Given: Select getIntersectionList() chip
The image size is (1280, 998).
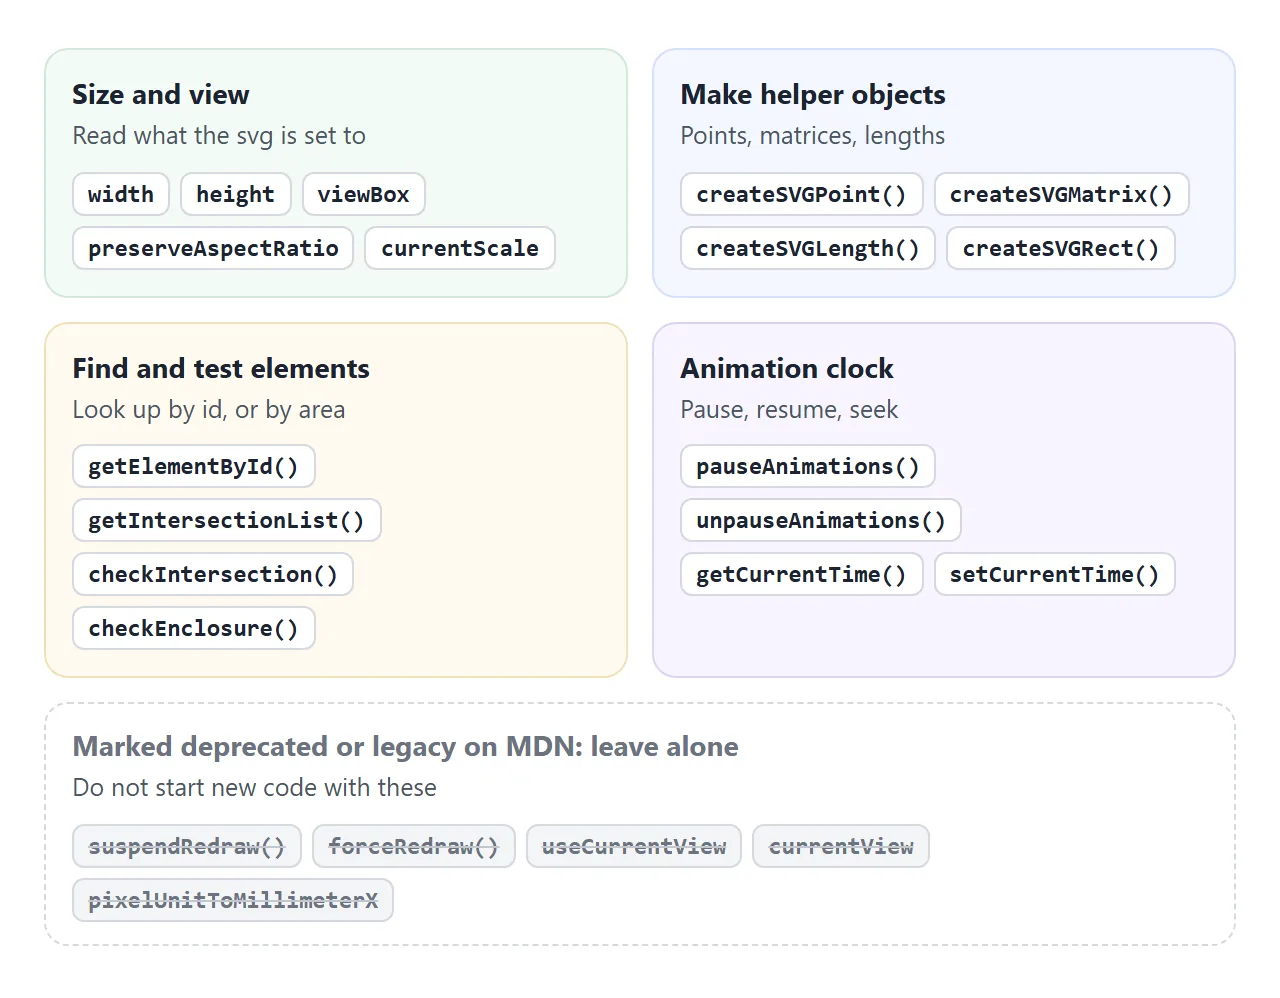Looking at the screenshot, I should tap(227, 520).
